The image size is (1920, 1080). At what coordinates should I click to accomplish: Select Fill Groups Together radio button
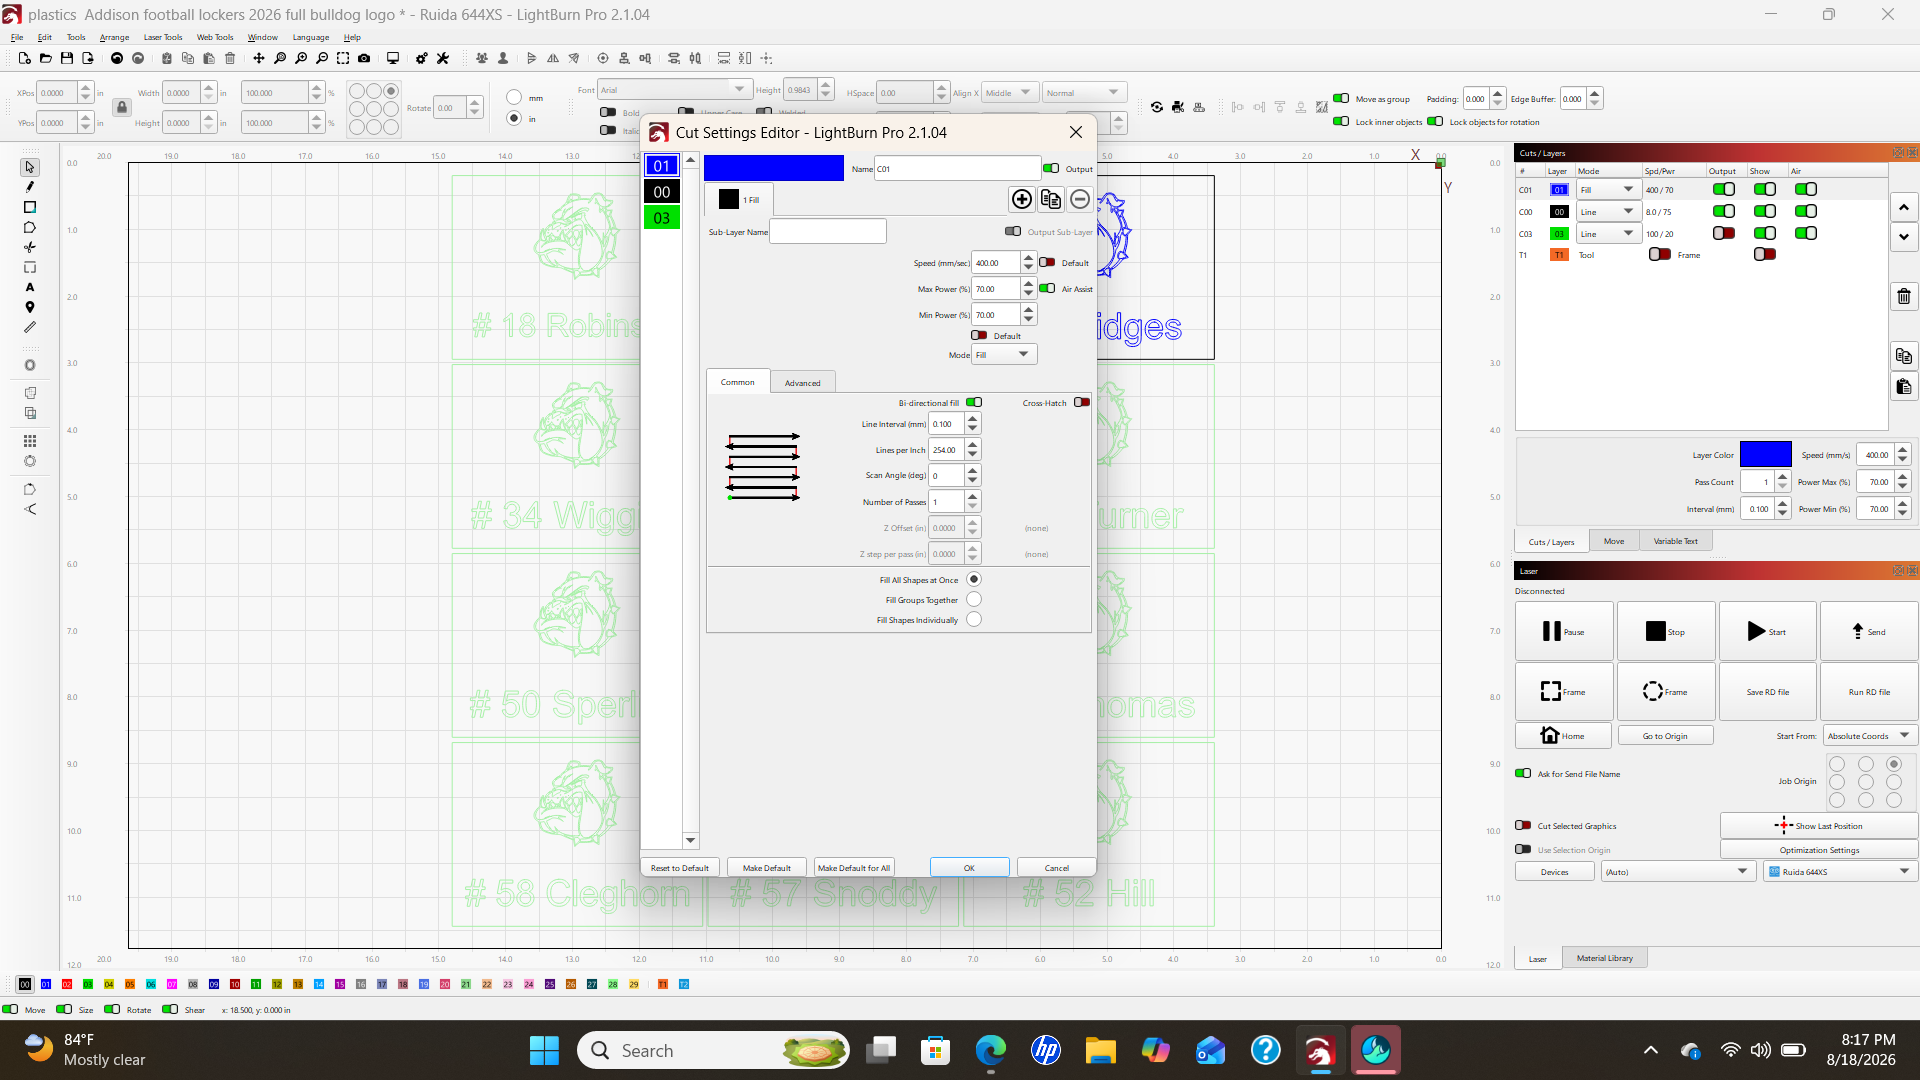[974, 599]
